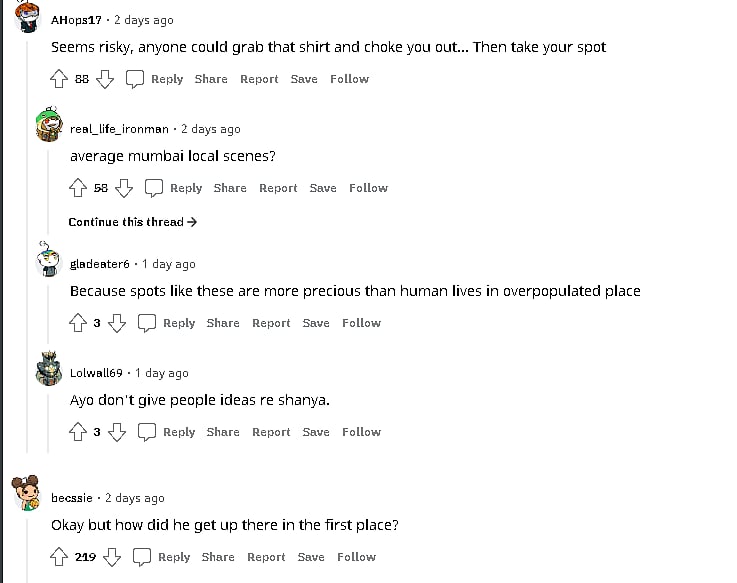Open real_life_ironman's avatar profile
Viewport: 737px width, 583px height.
[x=50, y=126]
